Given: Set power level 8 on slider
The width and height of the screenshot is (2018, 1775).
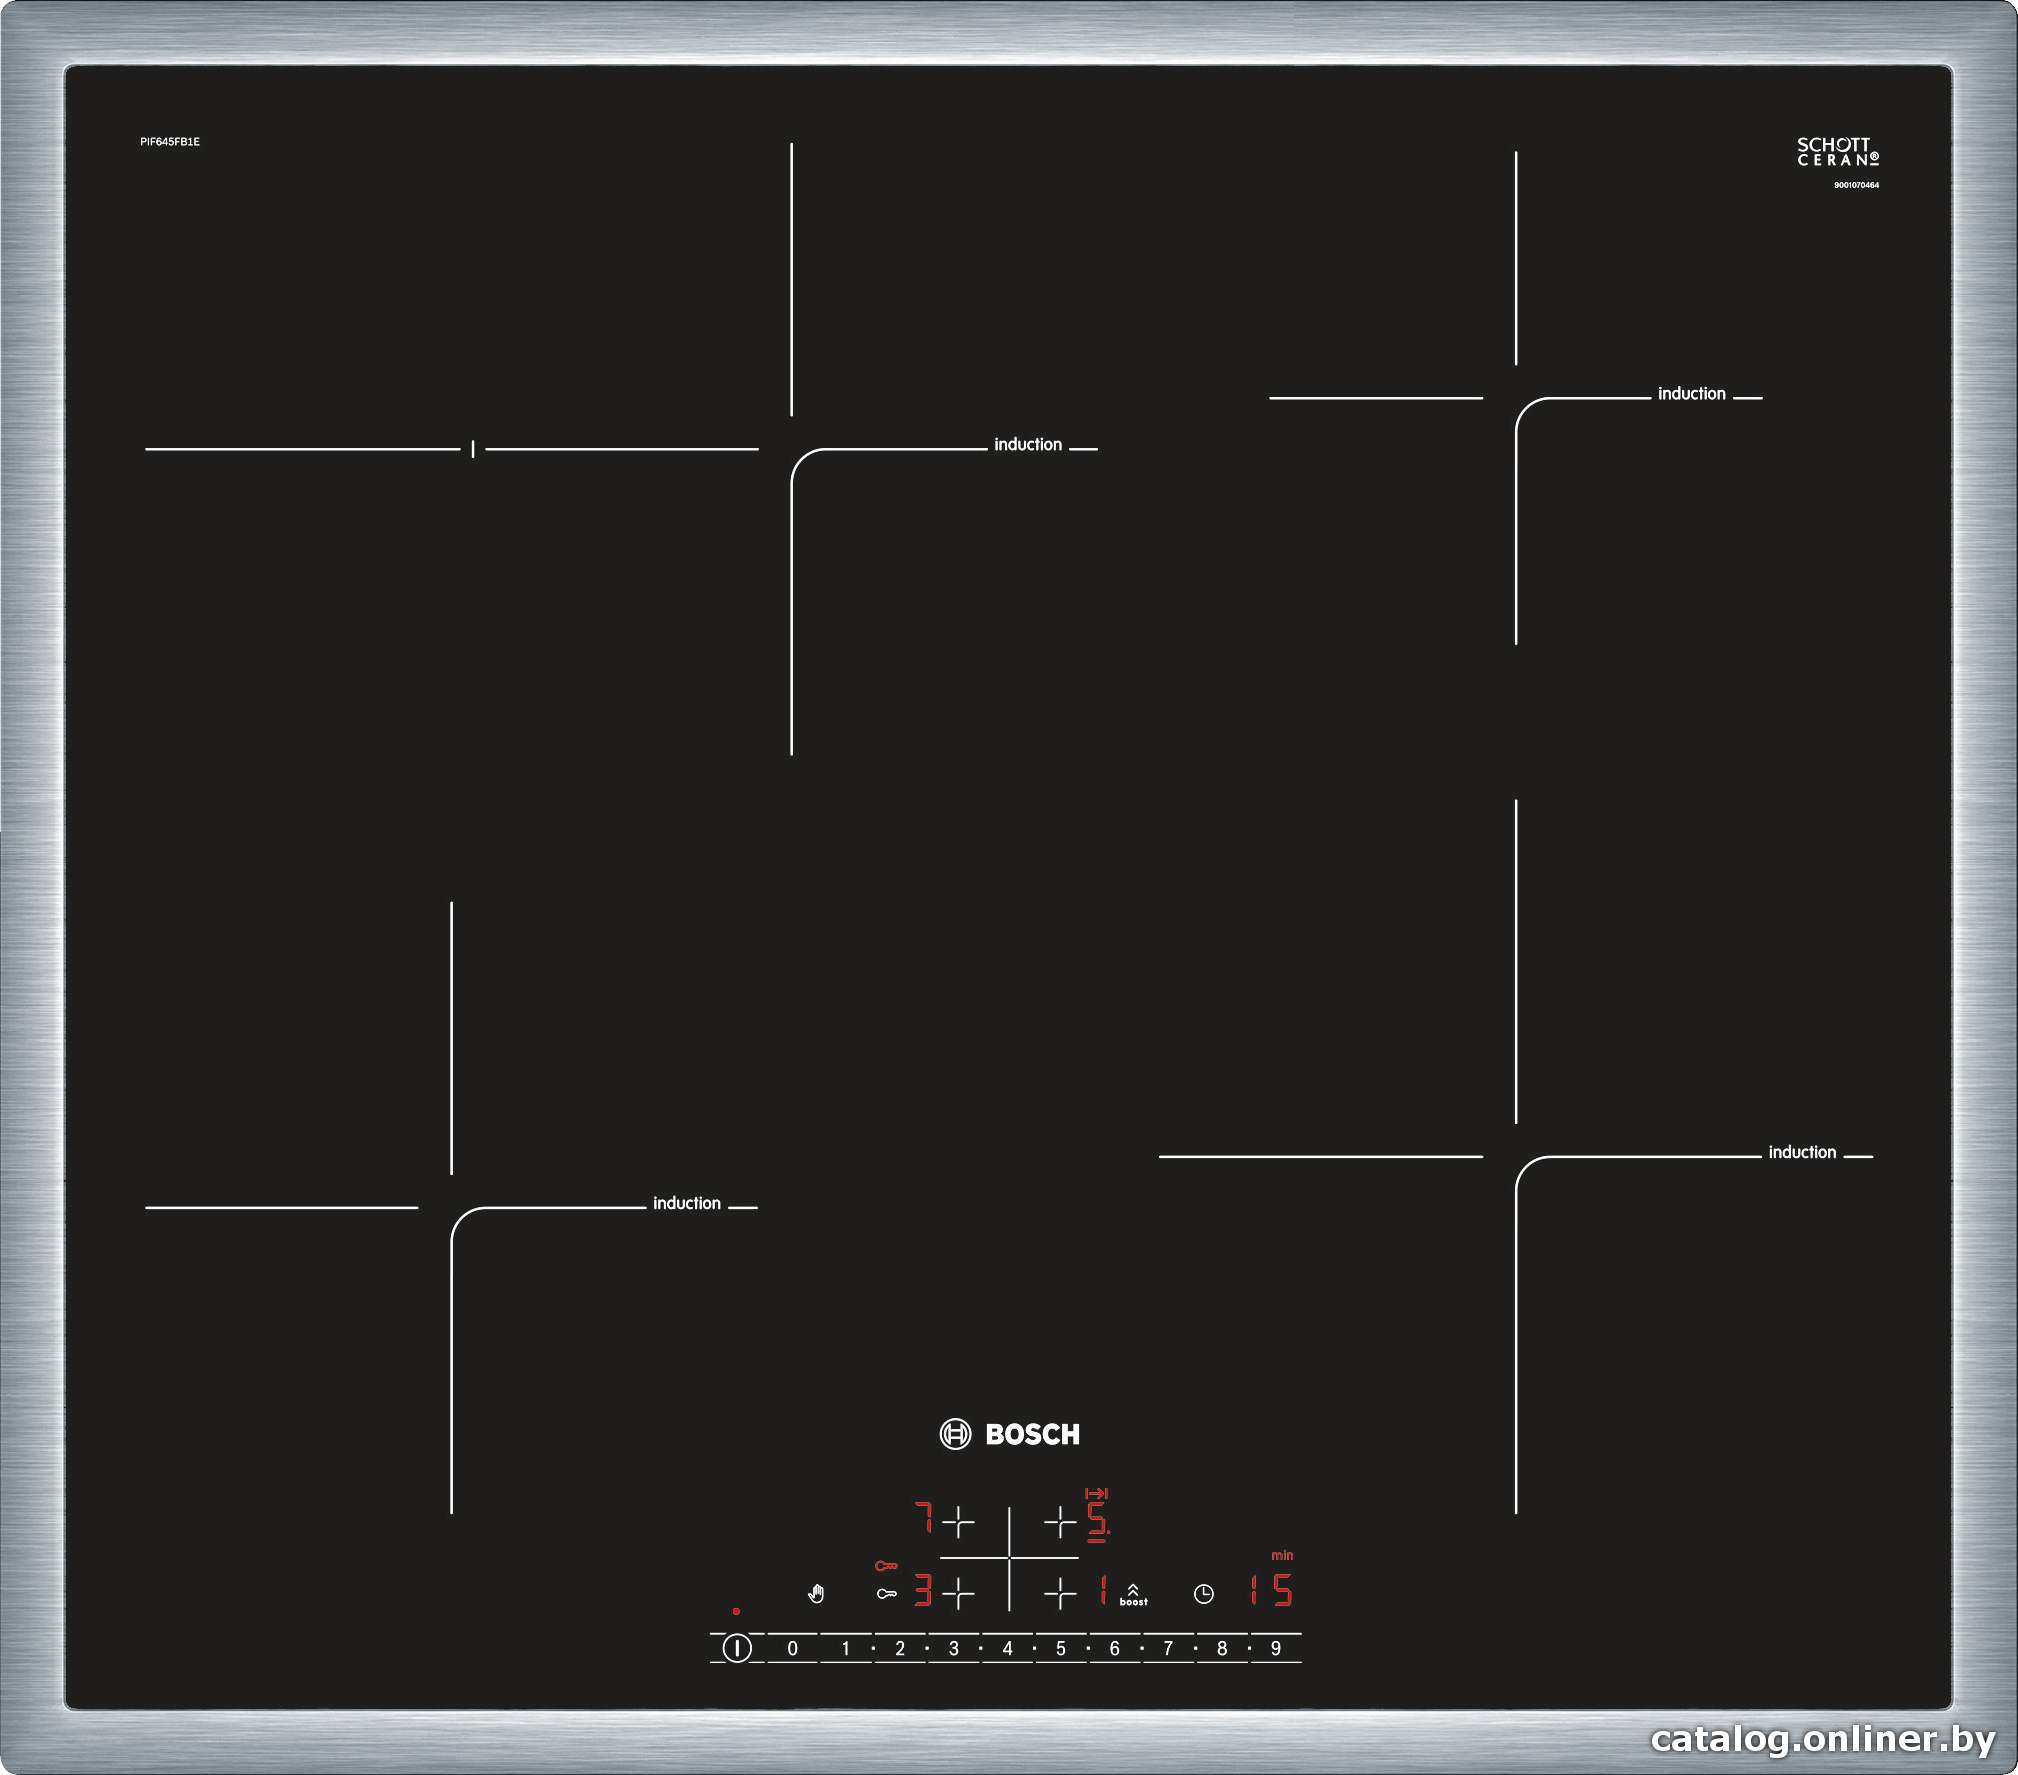Looking at the screenshot, I should click(1222, 1648).
